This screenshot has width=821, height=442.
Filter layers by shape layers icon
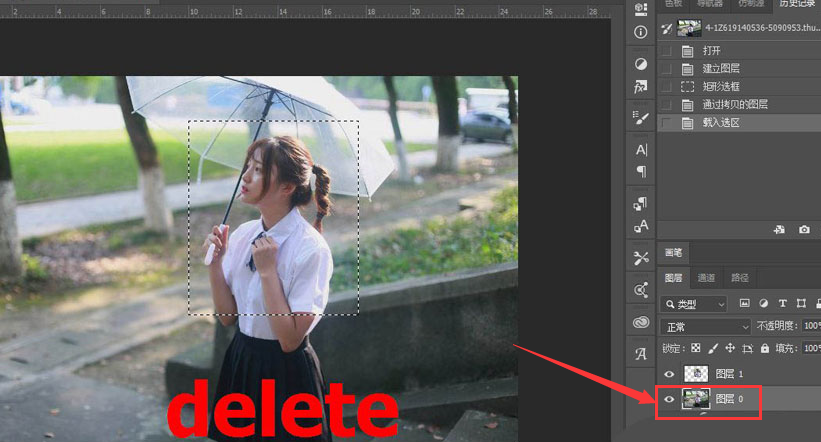801,303
